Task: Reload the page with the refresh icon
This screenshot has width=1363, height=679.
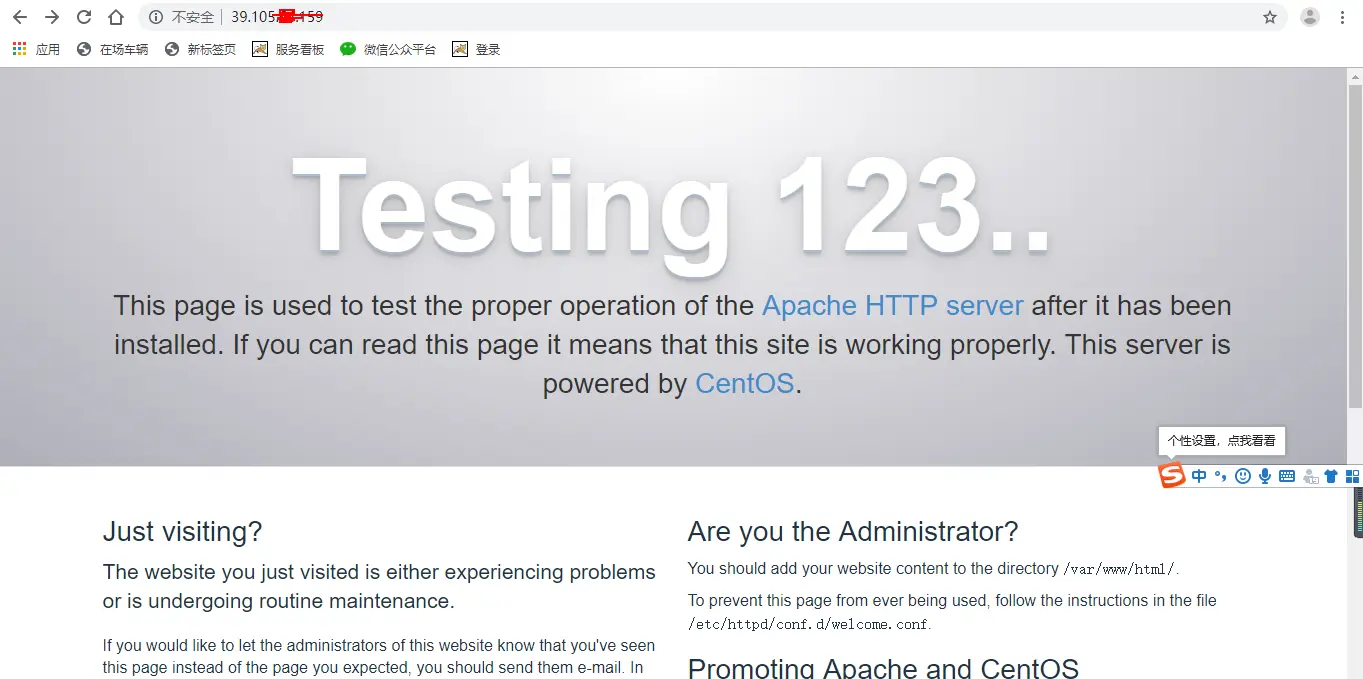Action: pos(84,17)
